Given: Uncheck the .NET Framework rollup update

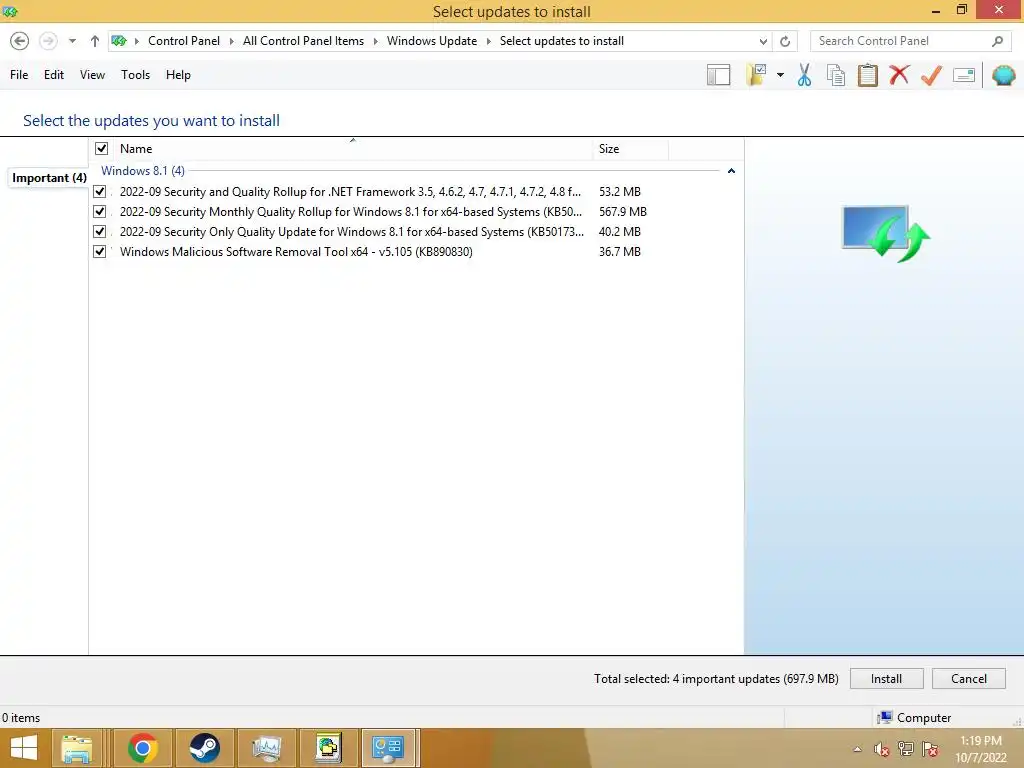Looking at the screenshot, I should click(x=99, y=191).
